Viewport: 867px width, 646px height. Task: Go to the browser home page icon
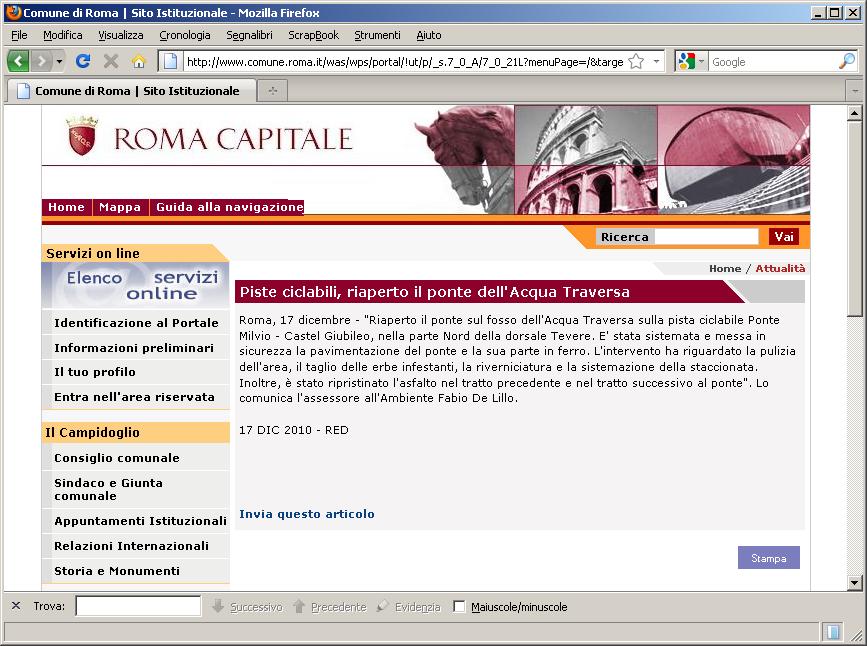(139, 61)
